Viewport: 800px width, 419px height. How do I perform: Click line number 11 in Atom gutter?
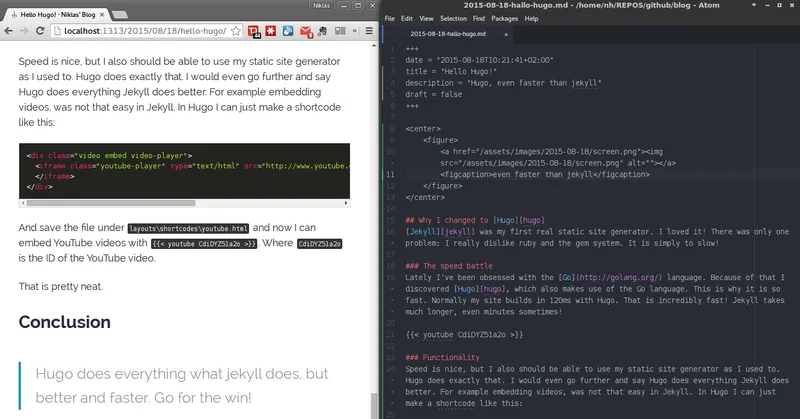pos(390,175)
